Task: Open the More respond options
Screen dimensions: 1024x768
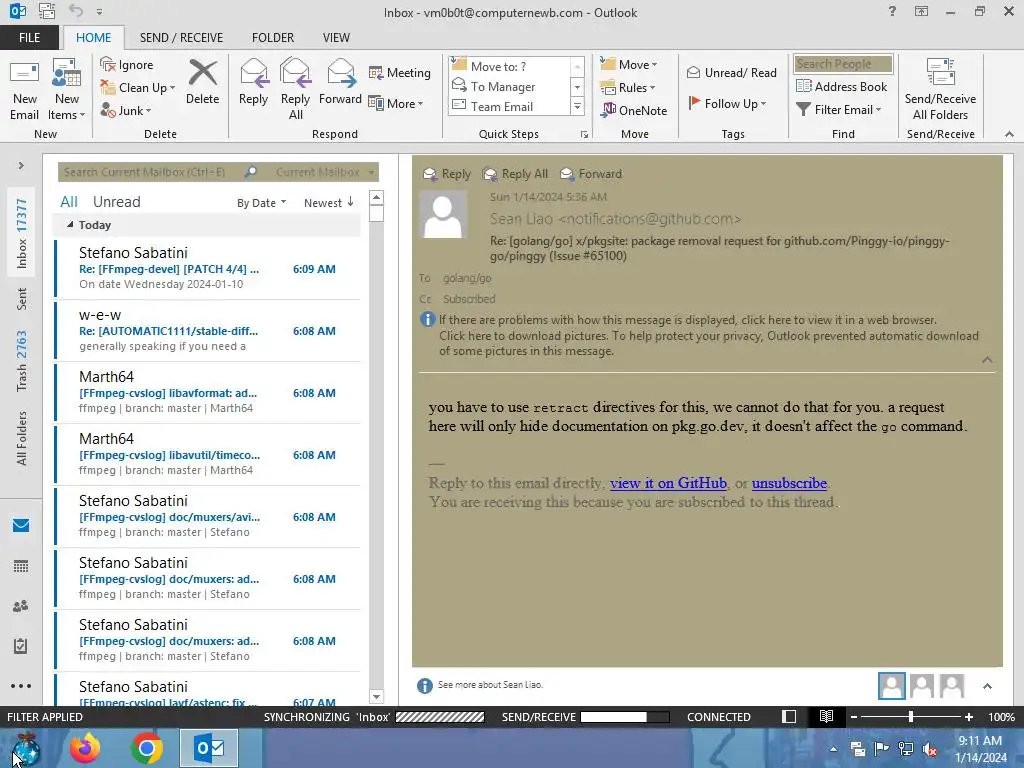Action: pyautogui.click(x=396, y=103)
